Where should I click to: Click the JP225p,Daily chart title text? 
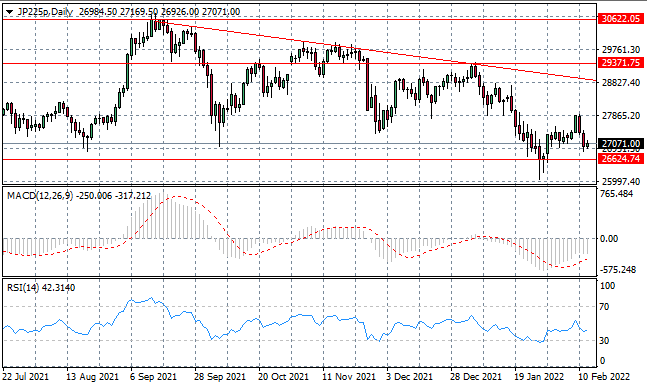point(45,12)
